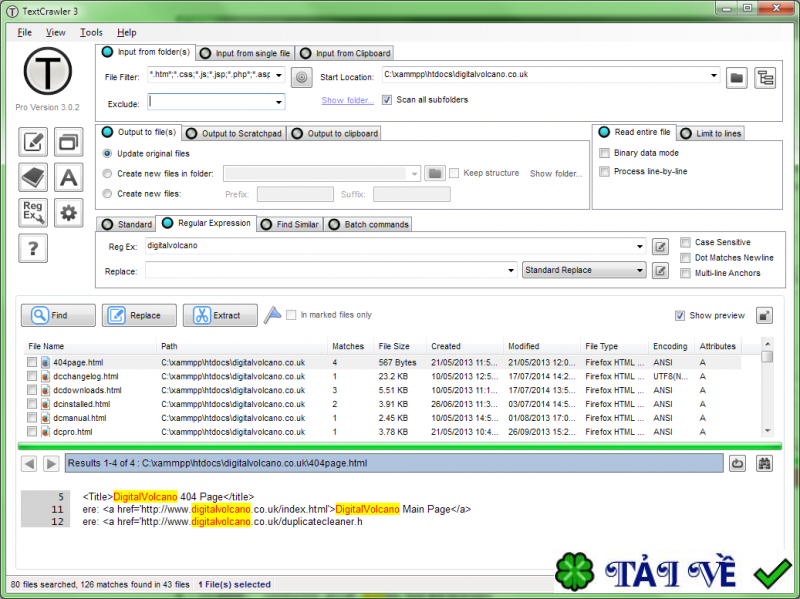Screen dimensions: 800x599
Task: Click the expand preview icon beside Show preview
Action: pyautogui.click(x=762, y=315)
